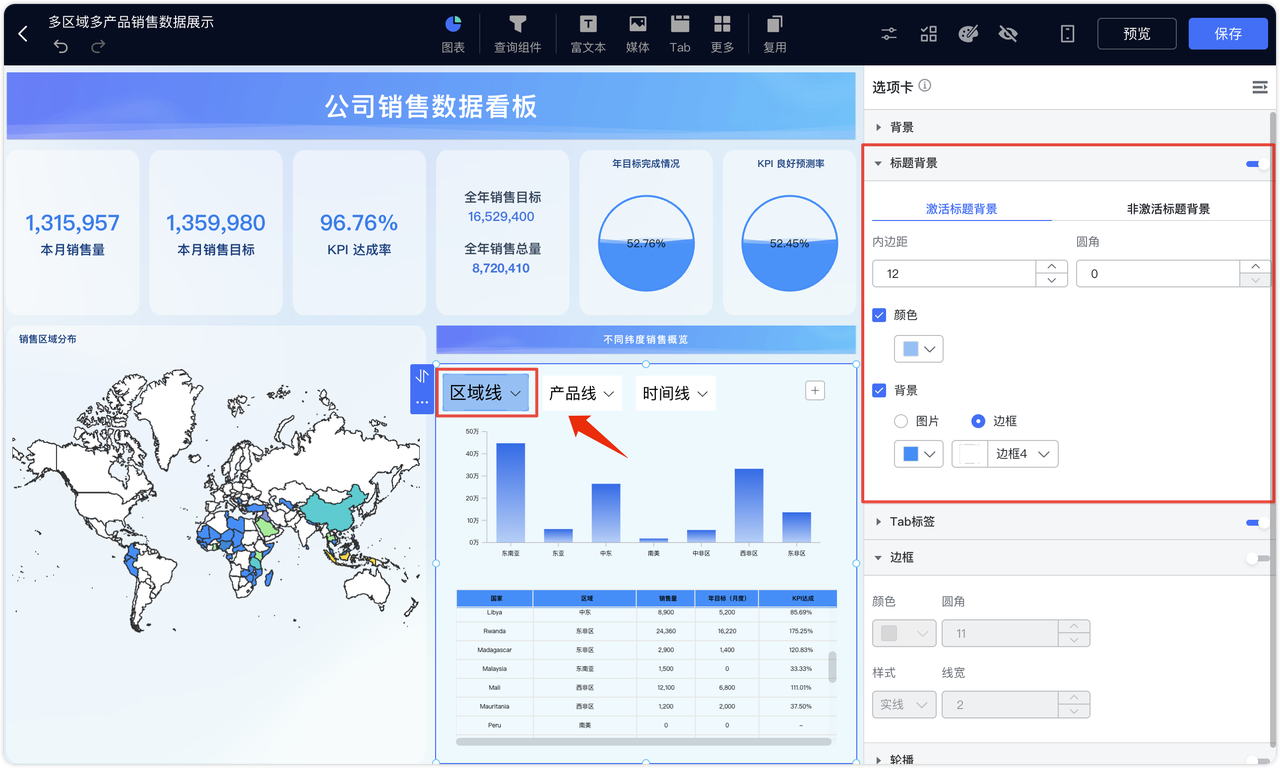Click the table horizontal scrollbar
Image resolution: width=1280 pixels, height=768 pixels.
644,742
